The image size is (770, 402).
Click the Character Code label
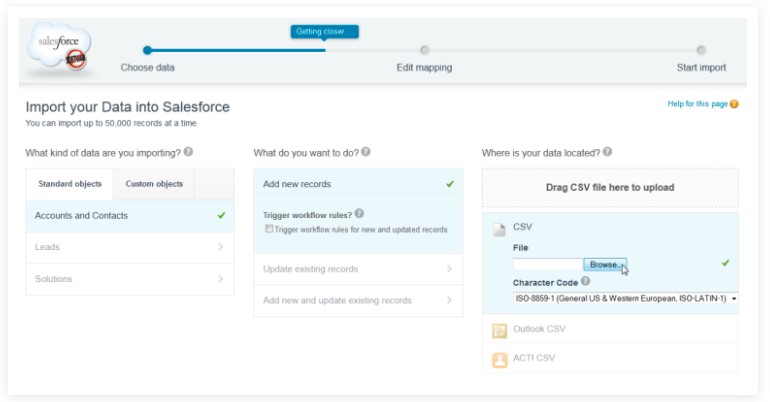545,283
